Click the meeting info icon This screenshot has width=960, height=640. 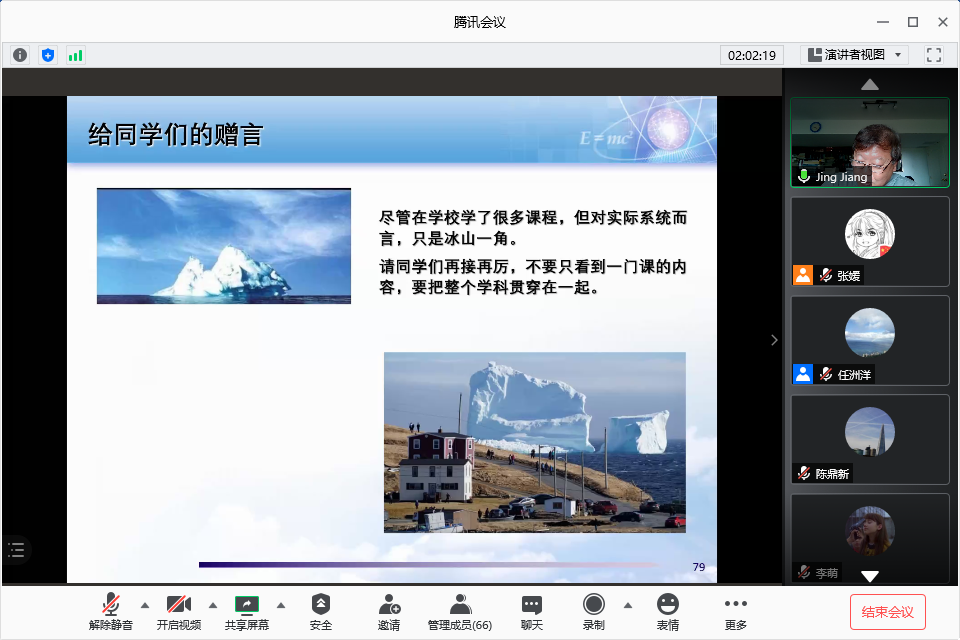(x=20, y=55)
